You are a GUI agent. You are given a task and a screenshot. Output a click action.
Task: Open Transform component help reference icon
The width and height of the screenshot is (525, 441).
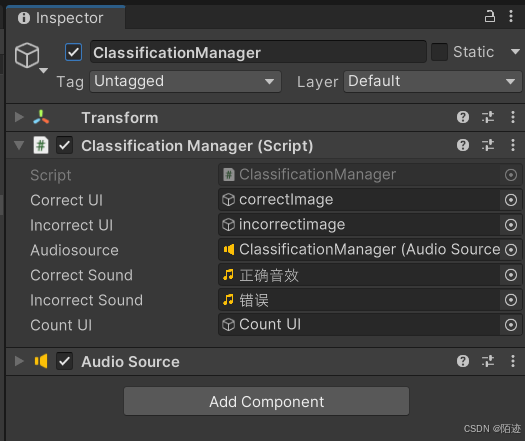463,117
